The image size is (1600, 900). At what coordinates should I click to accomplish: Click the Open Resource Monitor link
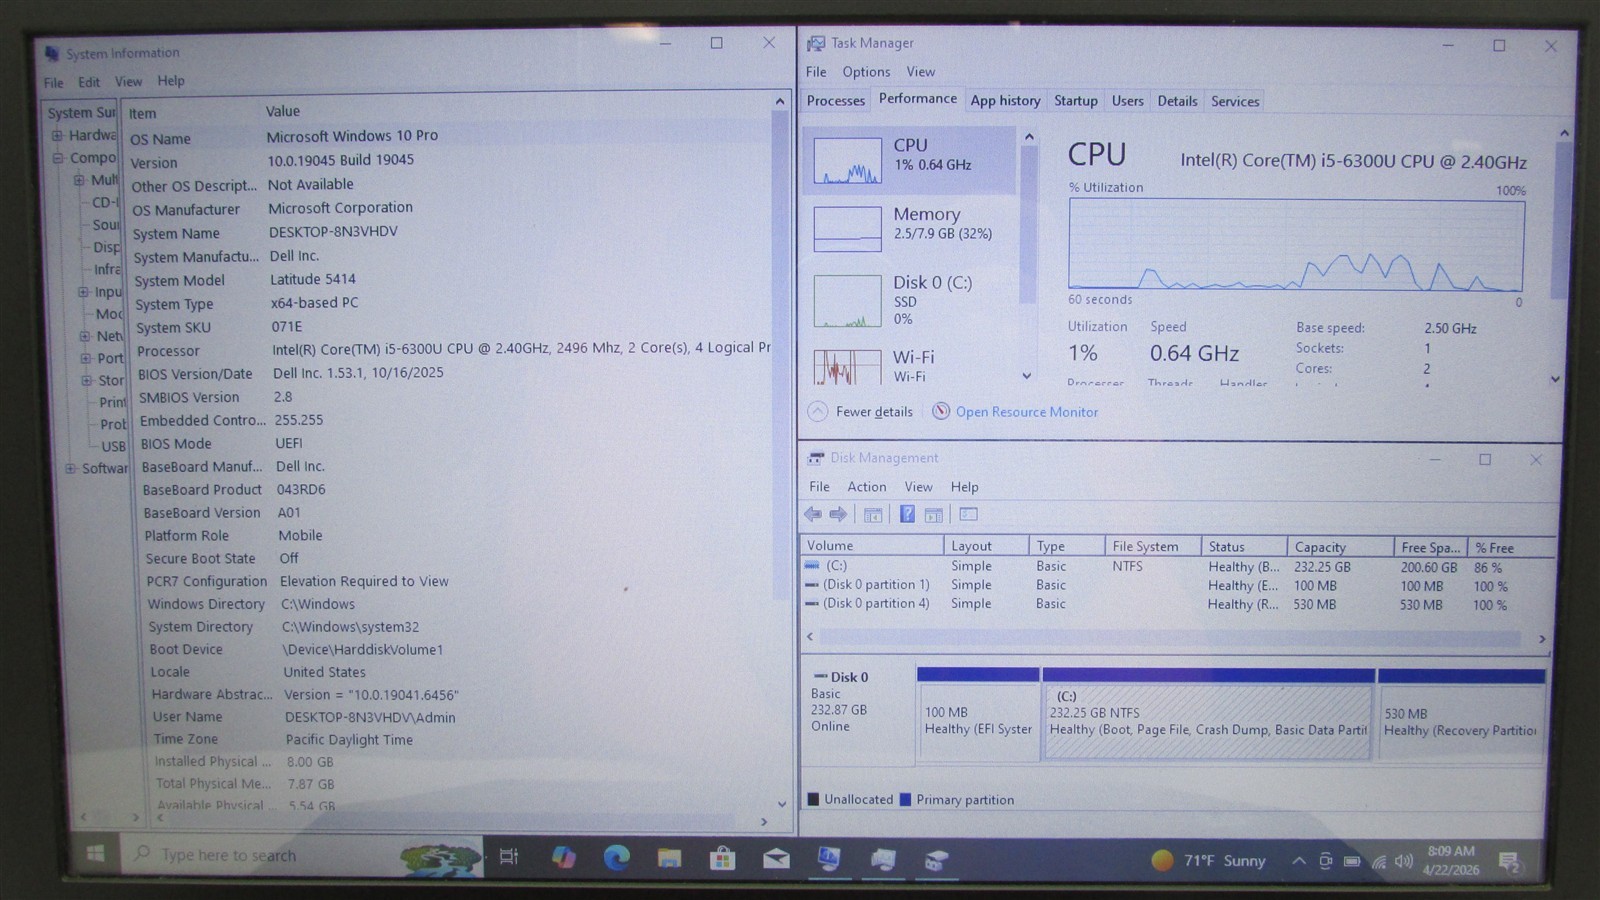tap(1027, 412)
